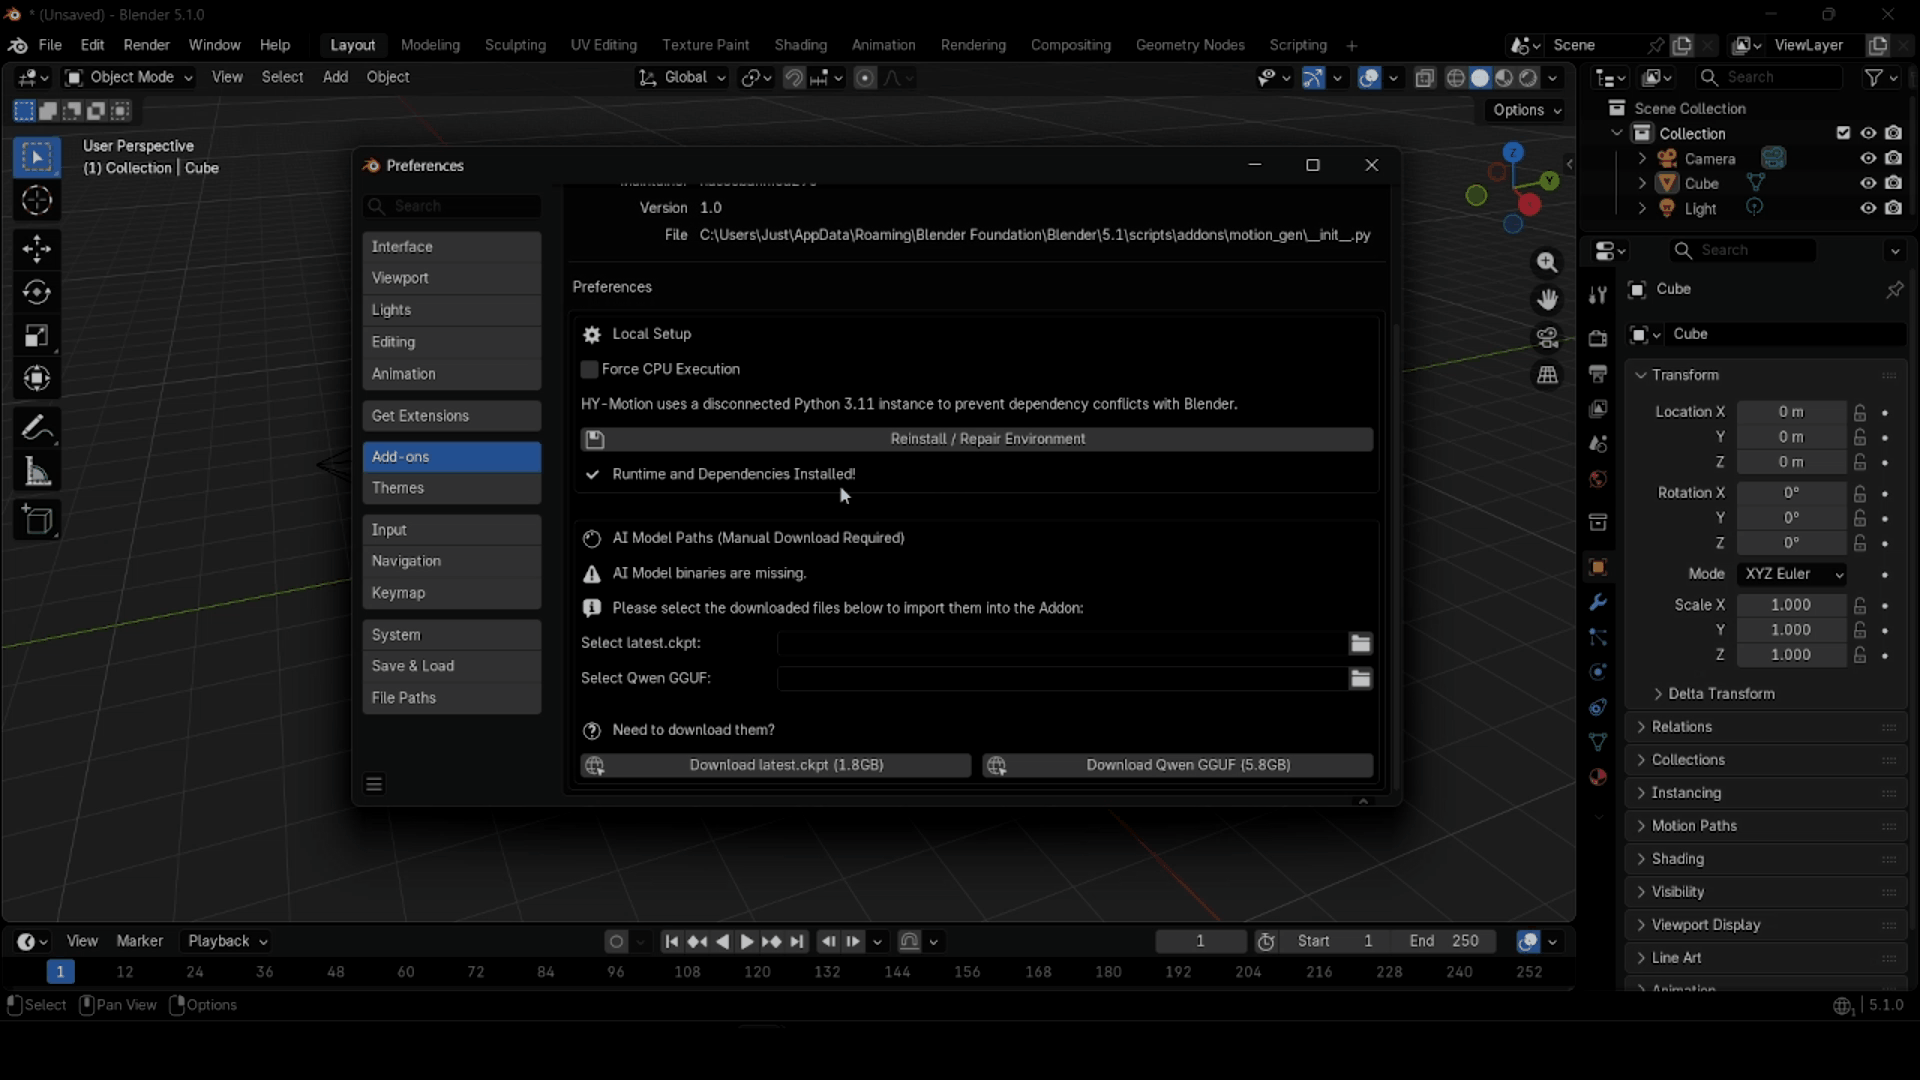Click Select latest.ckpt path field
This screenshot has height=1080, width=1920.
pos(1062,643)
